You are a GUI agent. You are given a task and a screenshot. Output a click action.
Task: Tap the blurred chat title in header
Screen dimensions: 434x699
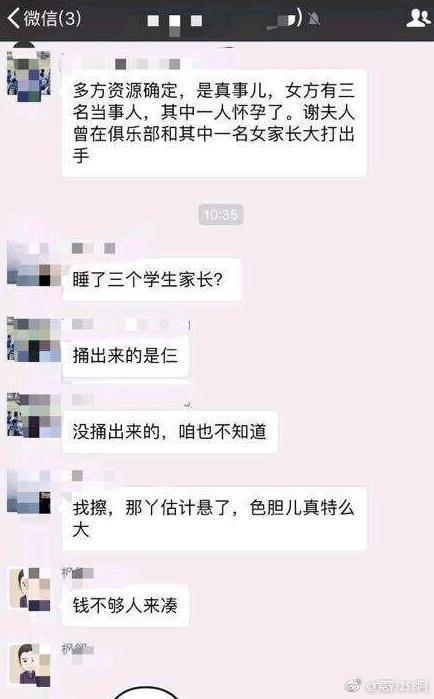[x=175, y=21]
